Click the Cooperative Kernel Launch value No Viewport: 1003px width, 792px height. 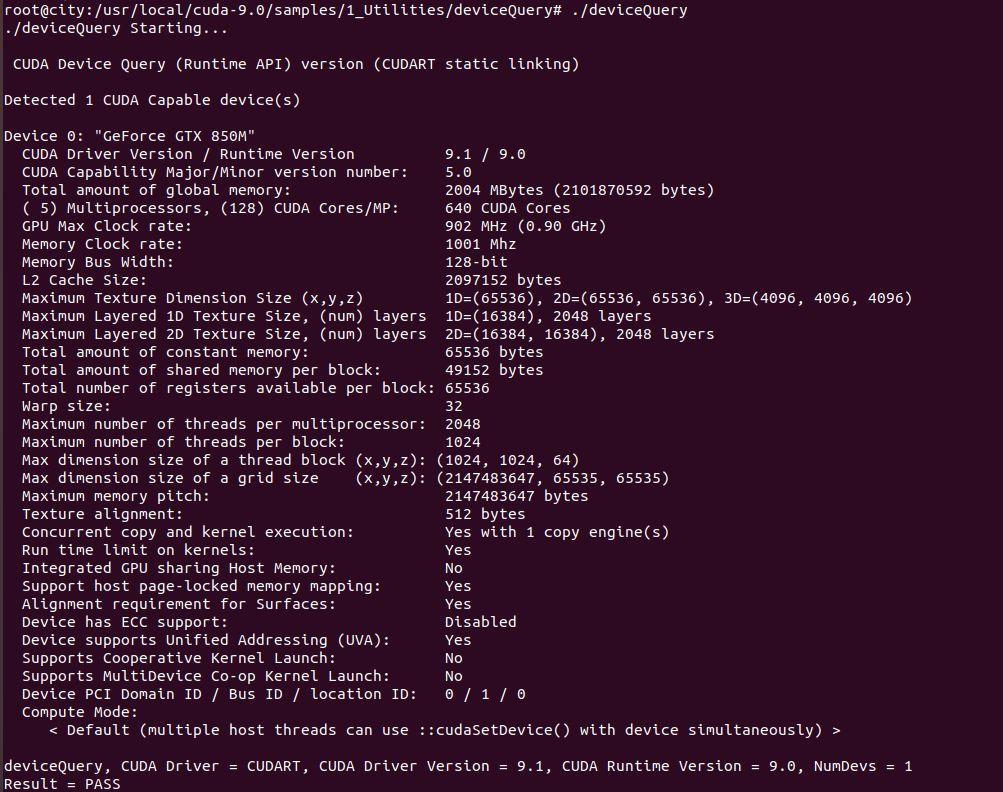point(454,658)
